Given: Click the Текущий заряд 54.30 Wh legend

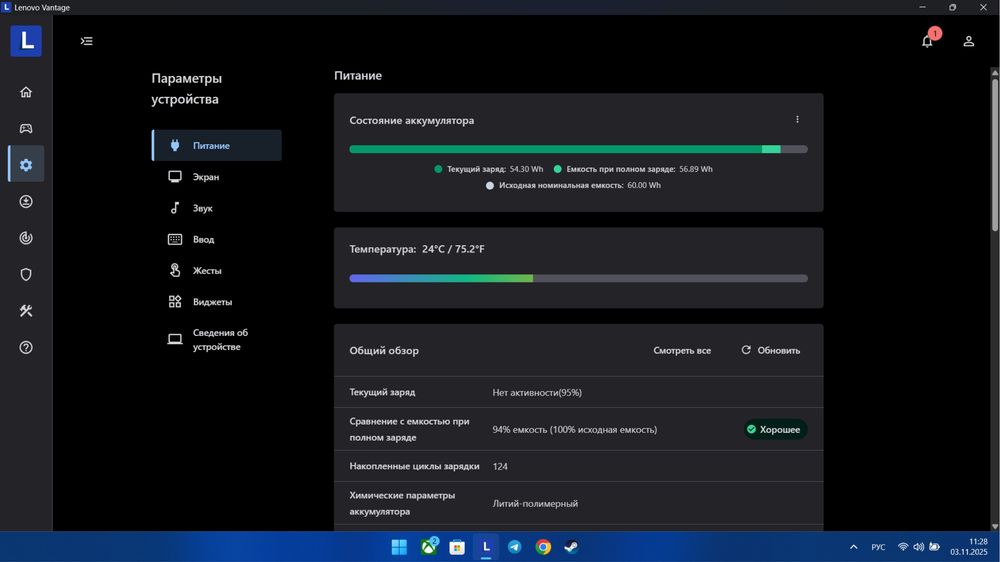Looking at the screenshot, I should coord(489,169).
